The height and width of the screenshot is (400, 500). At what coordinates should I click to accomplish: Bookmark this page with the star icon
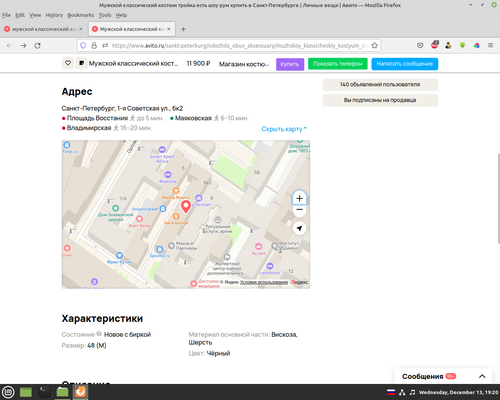click(375, 45)
